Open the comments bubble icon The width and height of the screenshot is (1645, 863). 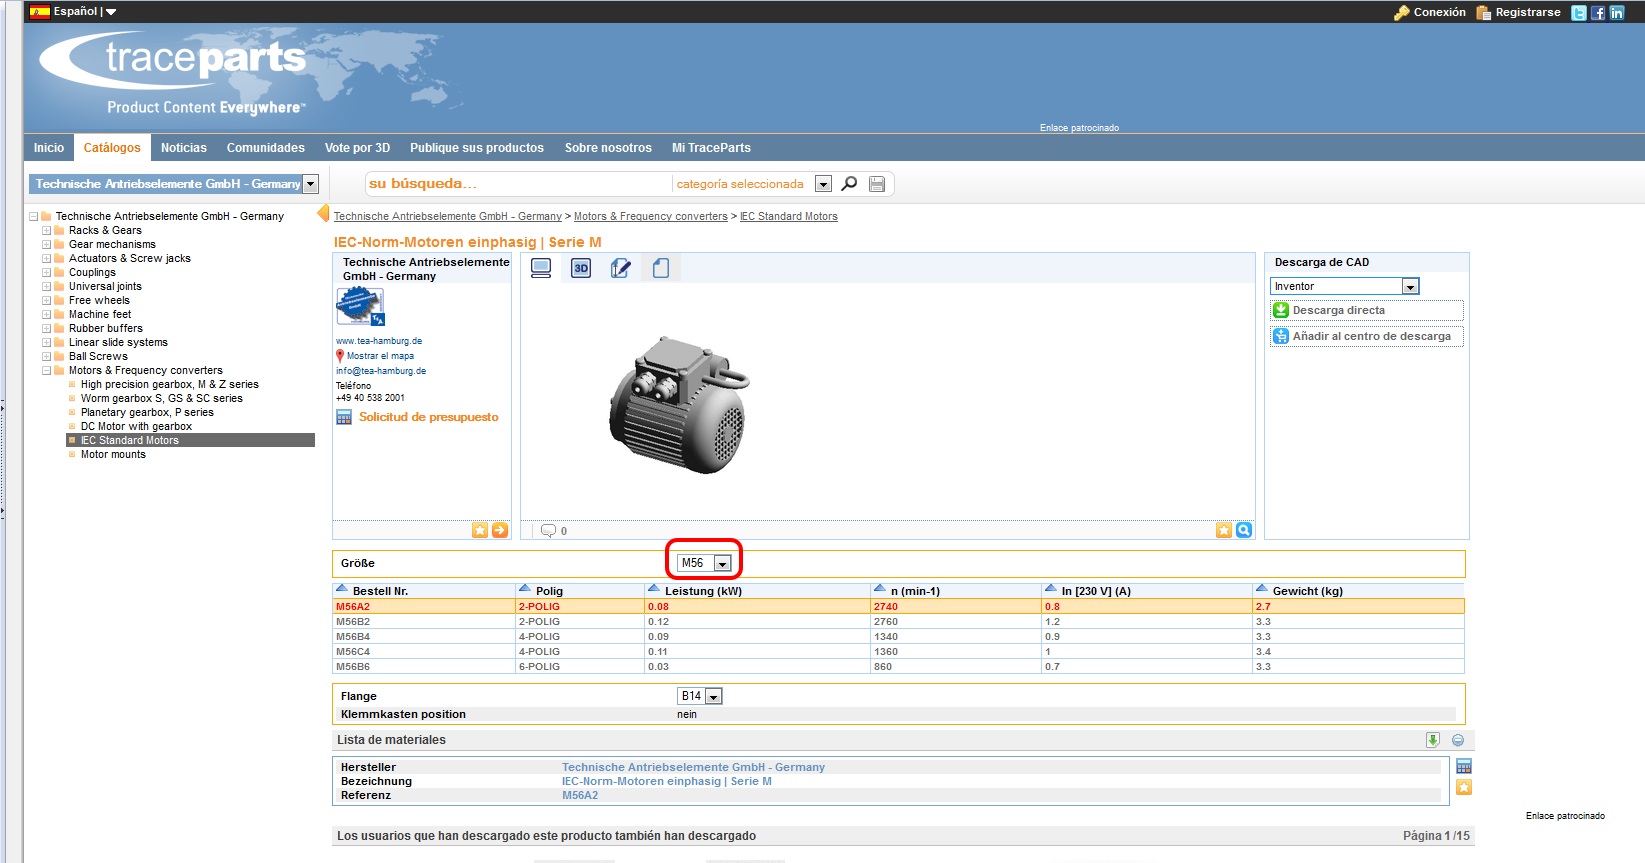[x=548, y=530]
